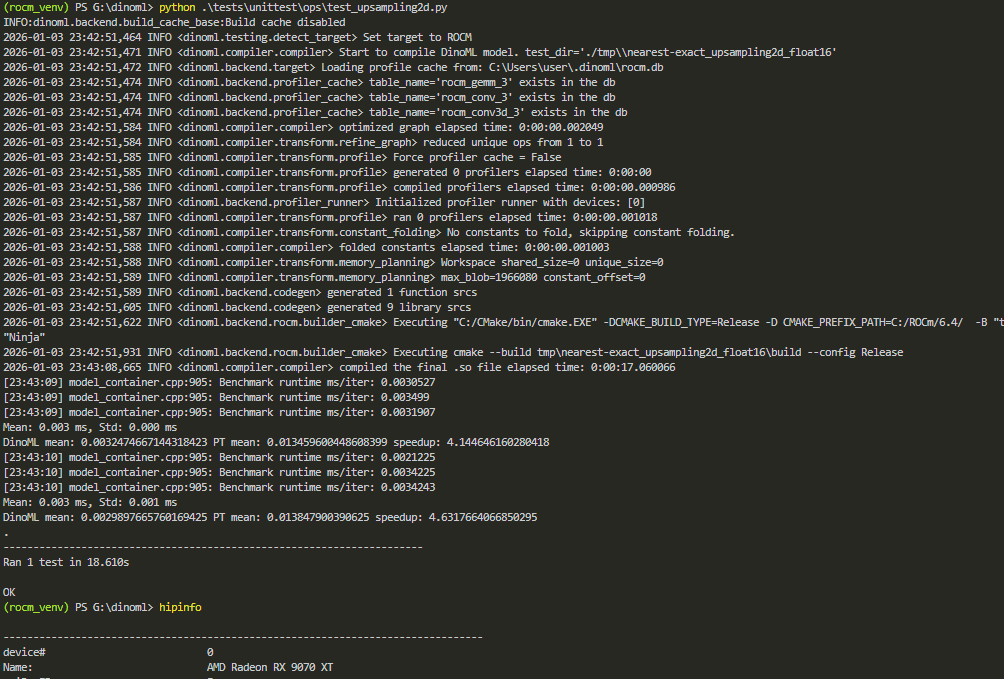Click benchmark value 0.003499
1004x679 pixels.
click(405, 397)
